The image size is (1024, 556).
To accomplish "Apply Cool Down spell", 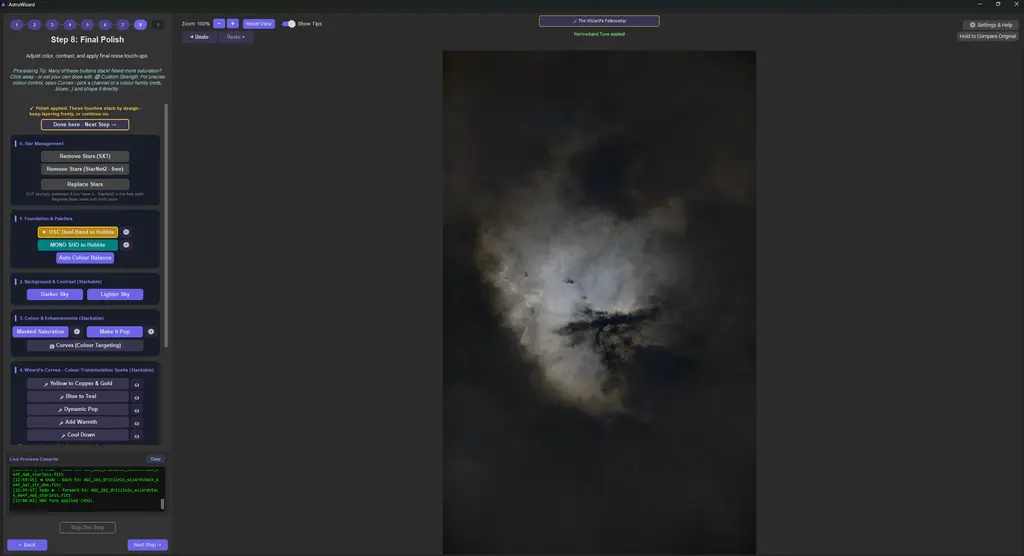I will [78, 435].
